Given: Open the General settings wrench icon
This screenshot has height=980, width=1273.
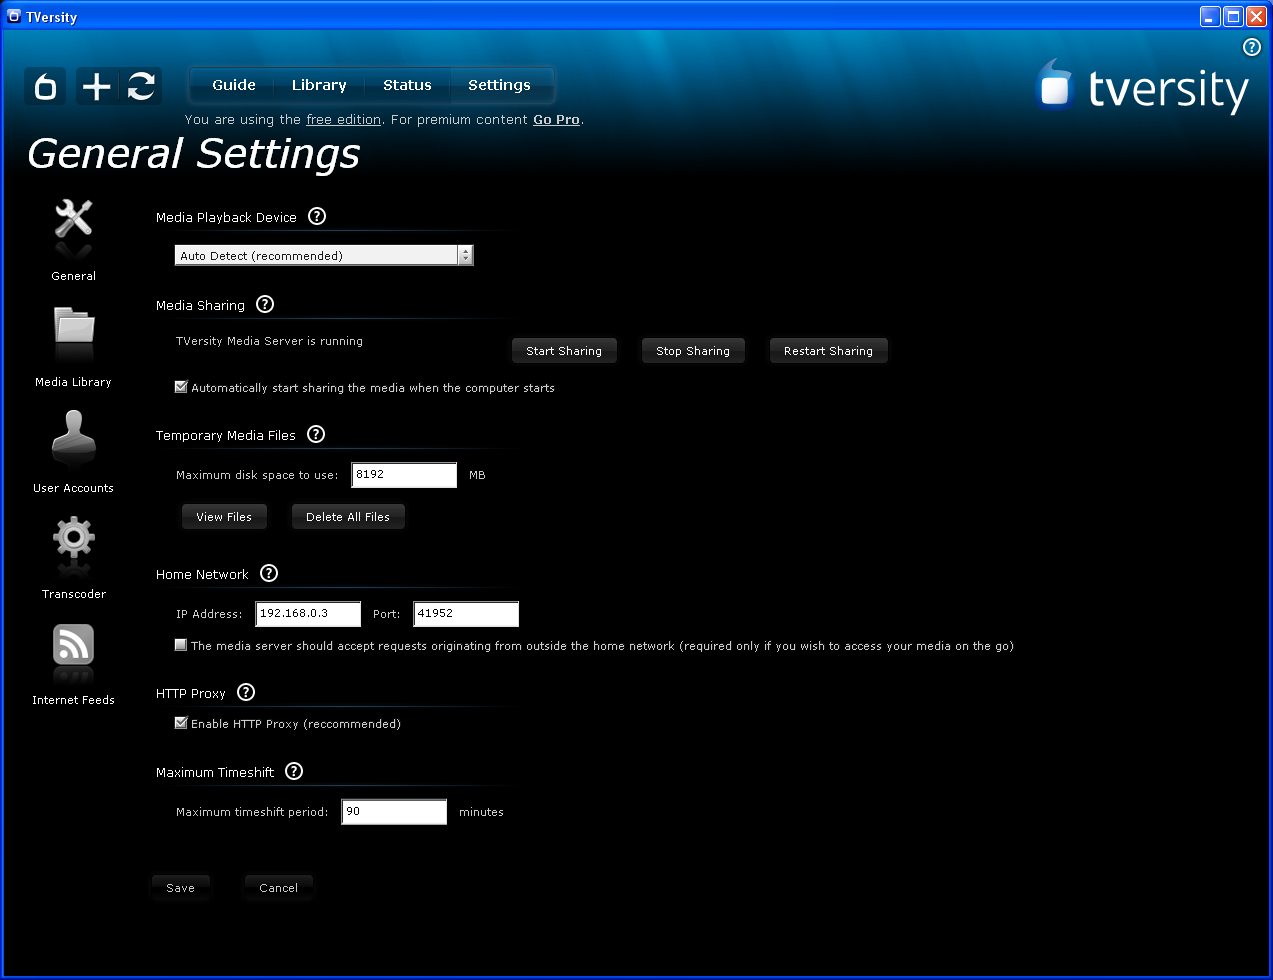Looking at the screenshot, I should (73, 220).
